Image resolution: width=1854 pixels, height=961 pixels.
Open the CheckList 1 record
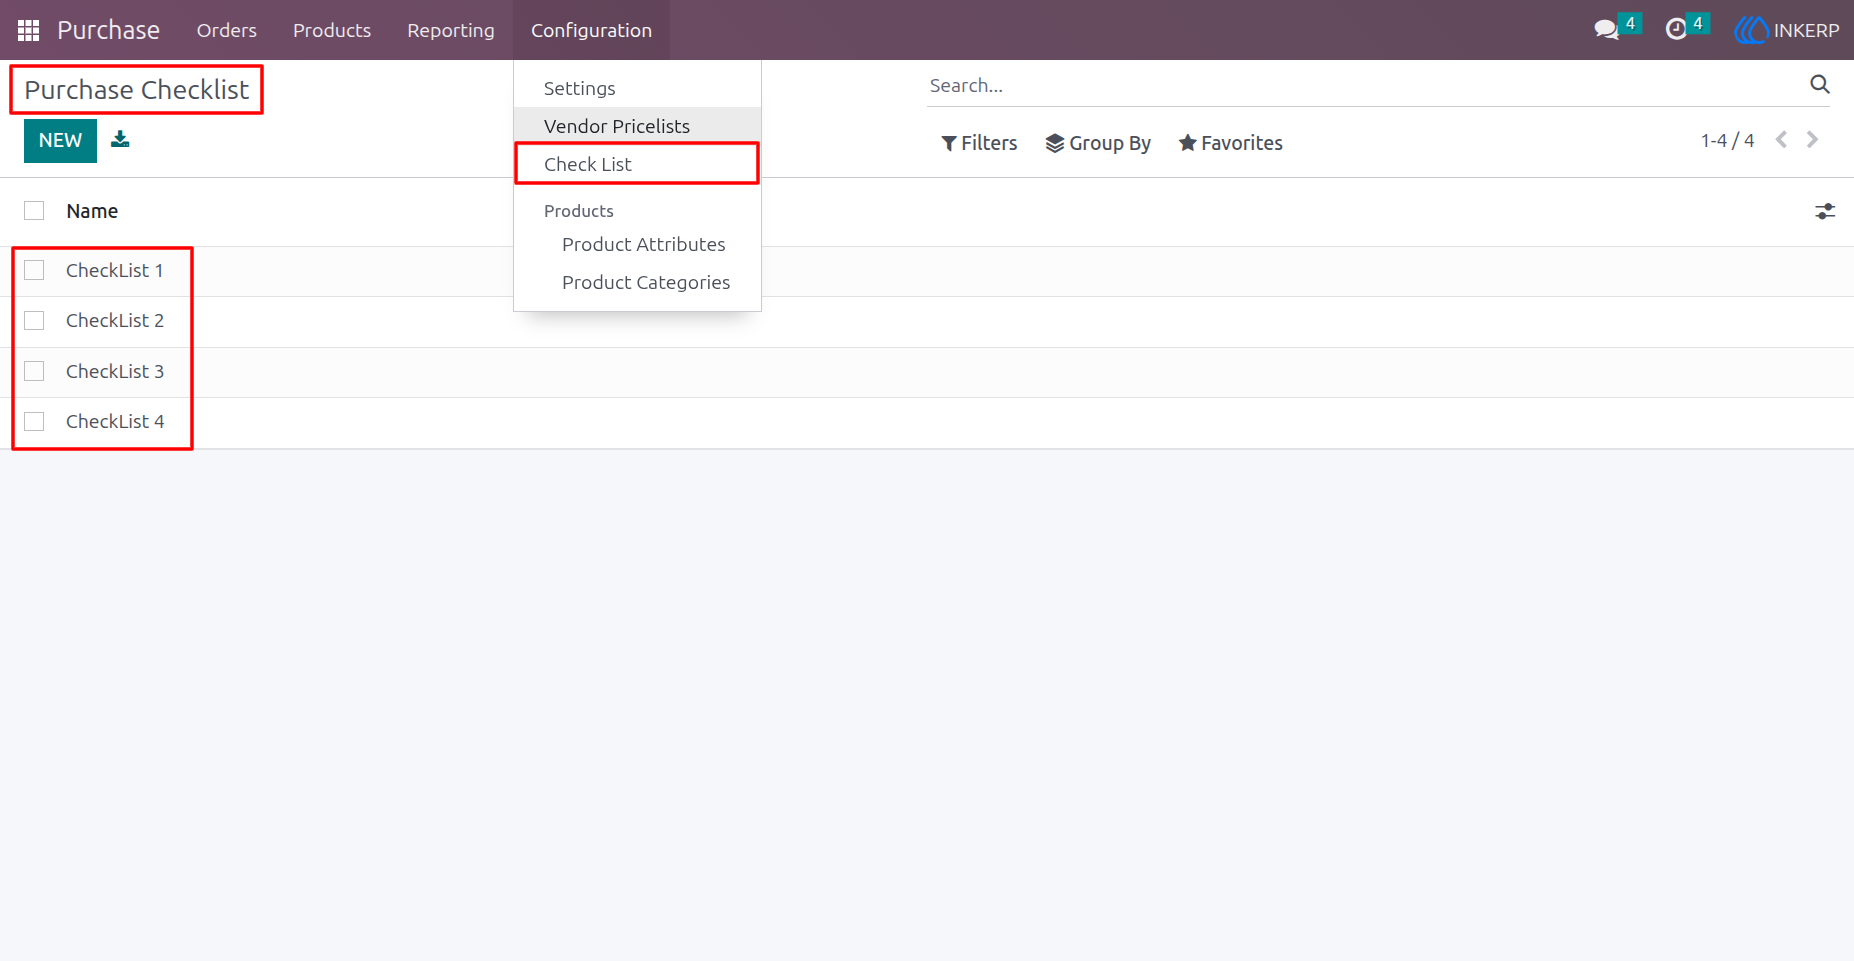[x=114, y=270]
